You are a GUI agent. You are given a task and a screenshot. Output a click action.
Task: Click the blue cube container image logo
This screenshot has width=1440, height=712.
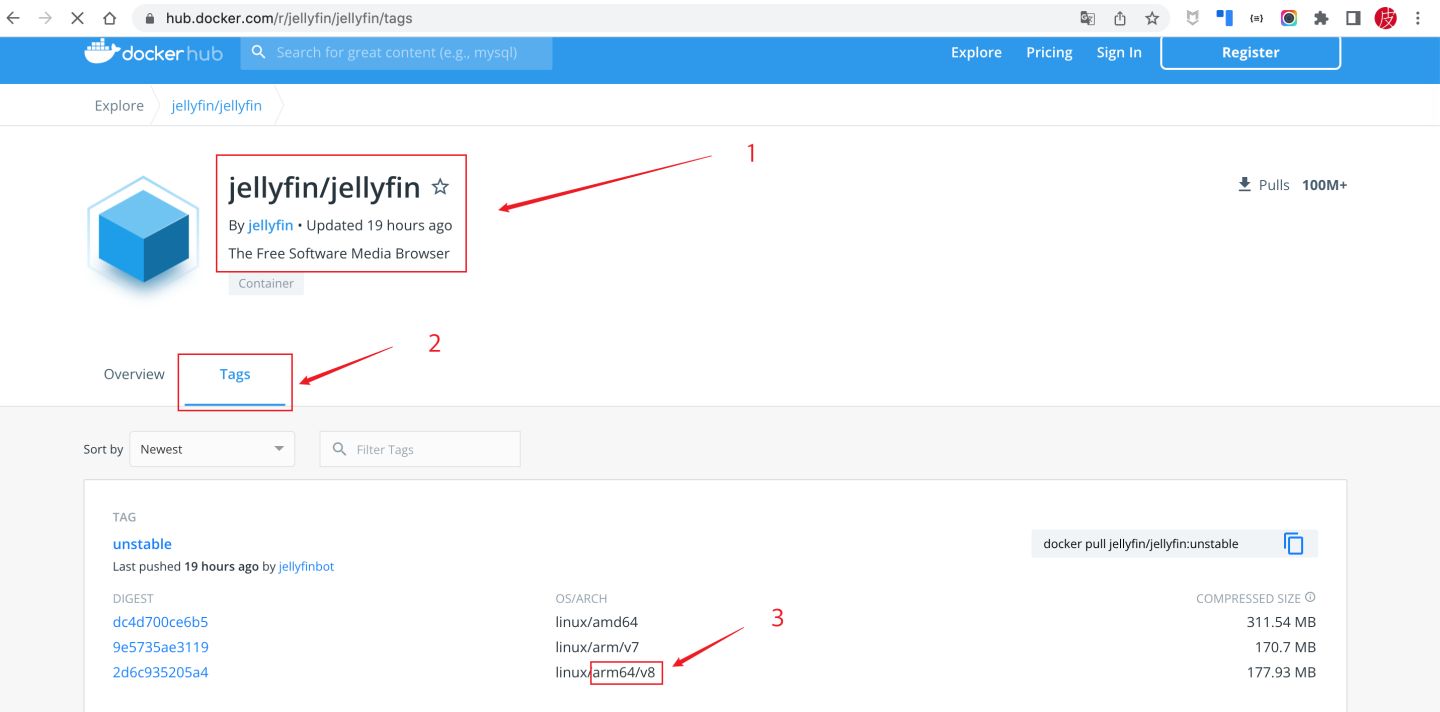click(143, 237)
